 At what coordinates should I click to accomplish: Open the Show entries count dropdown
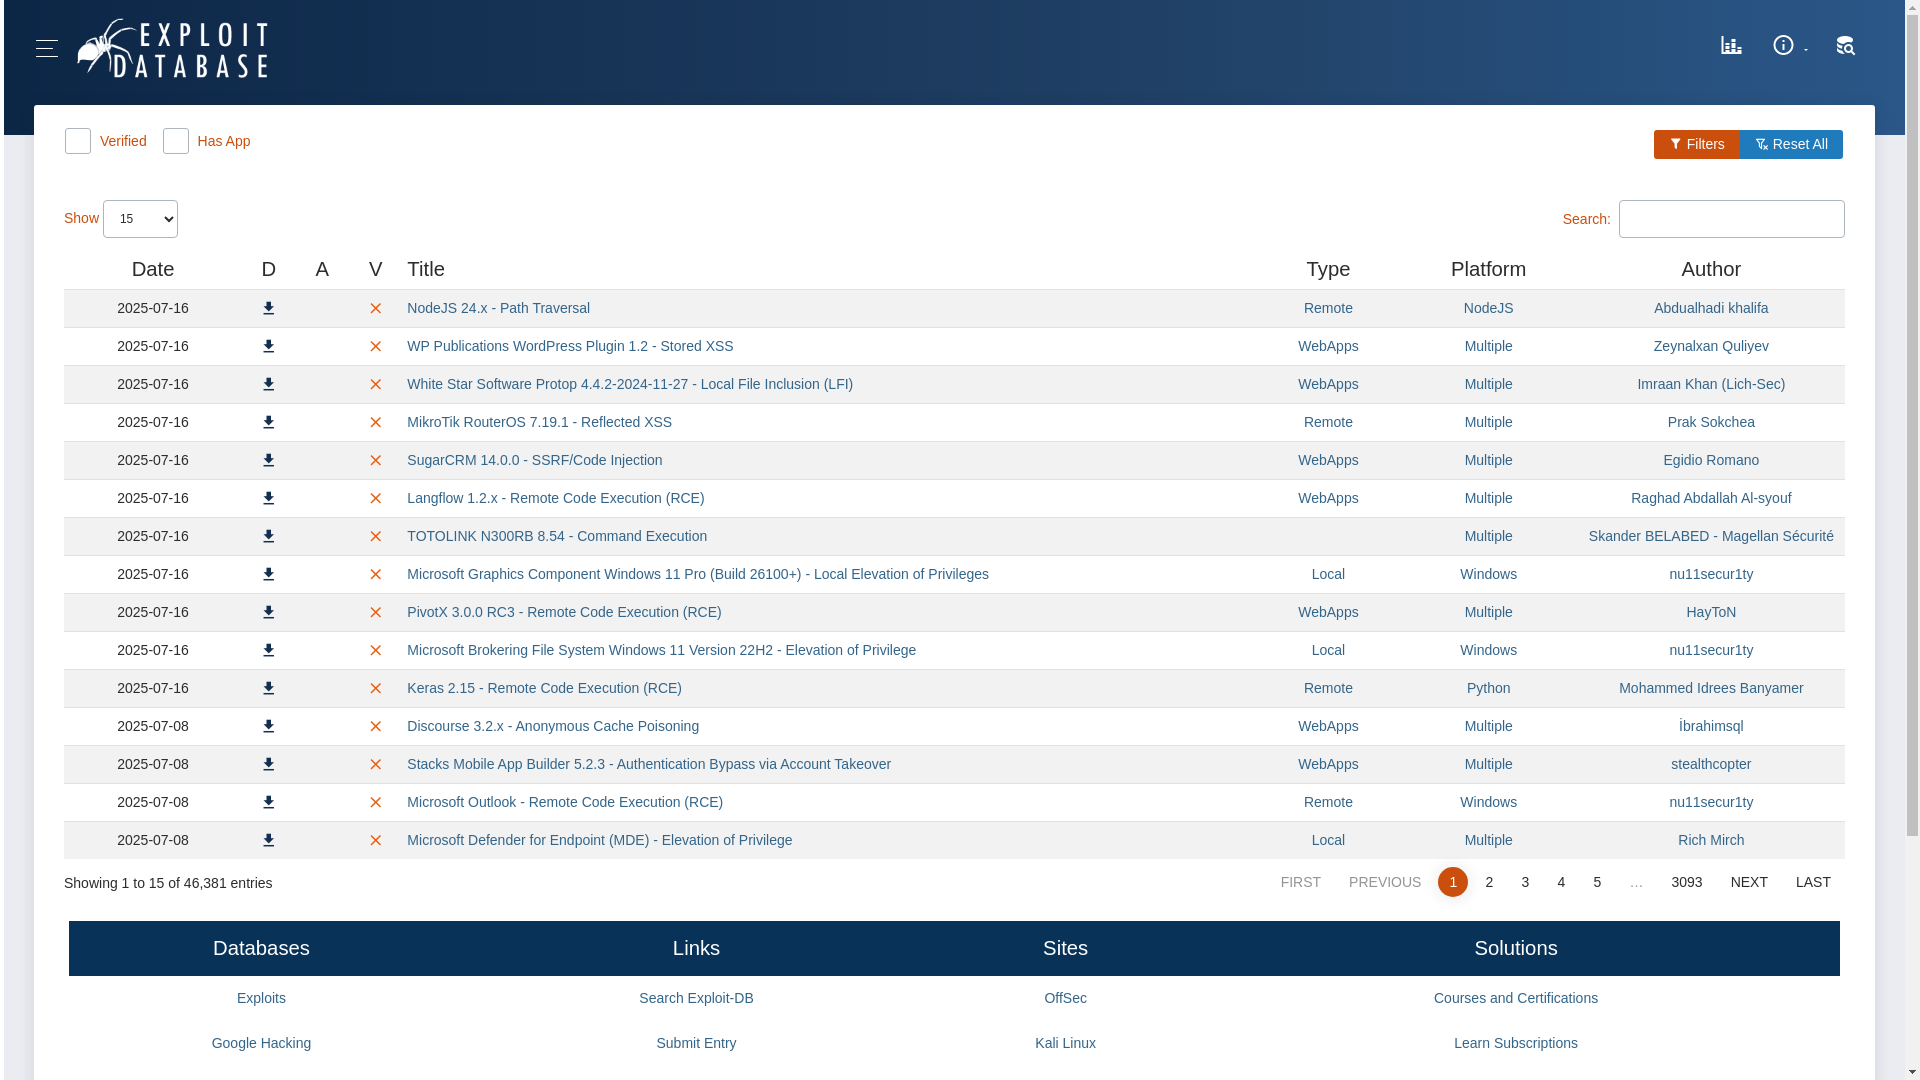(x=140, y=219)
